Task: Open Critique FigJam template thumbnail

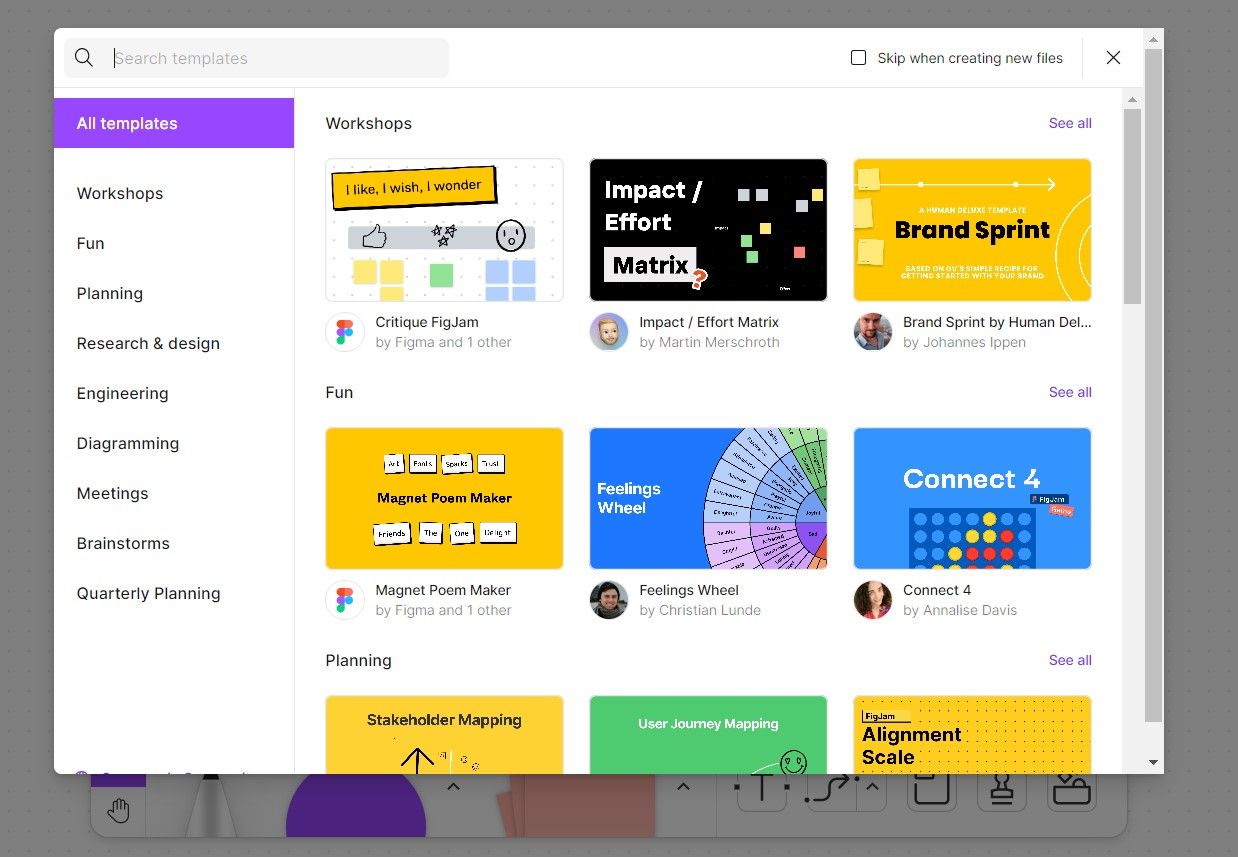Action: [444, 230]
